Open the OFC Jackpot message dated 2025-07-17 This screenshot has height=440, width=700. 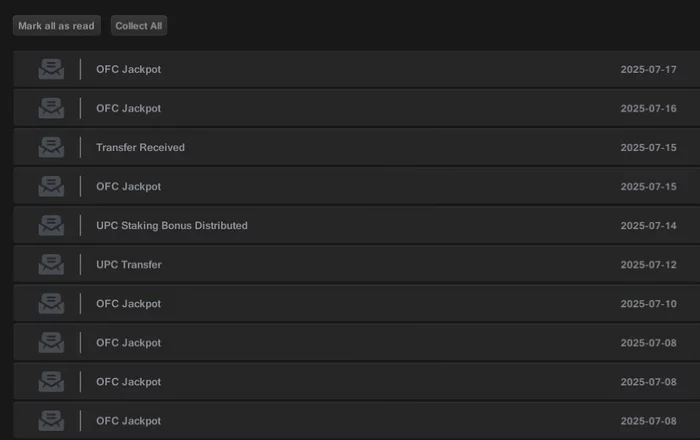coord(128,69)
